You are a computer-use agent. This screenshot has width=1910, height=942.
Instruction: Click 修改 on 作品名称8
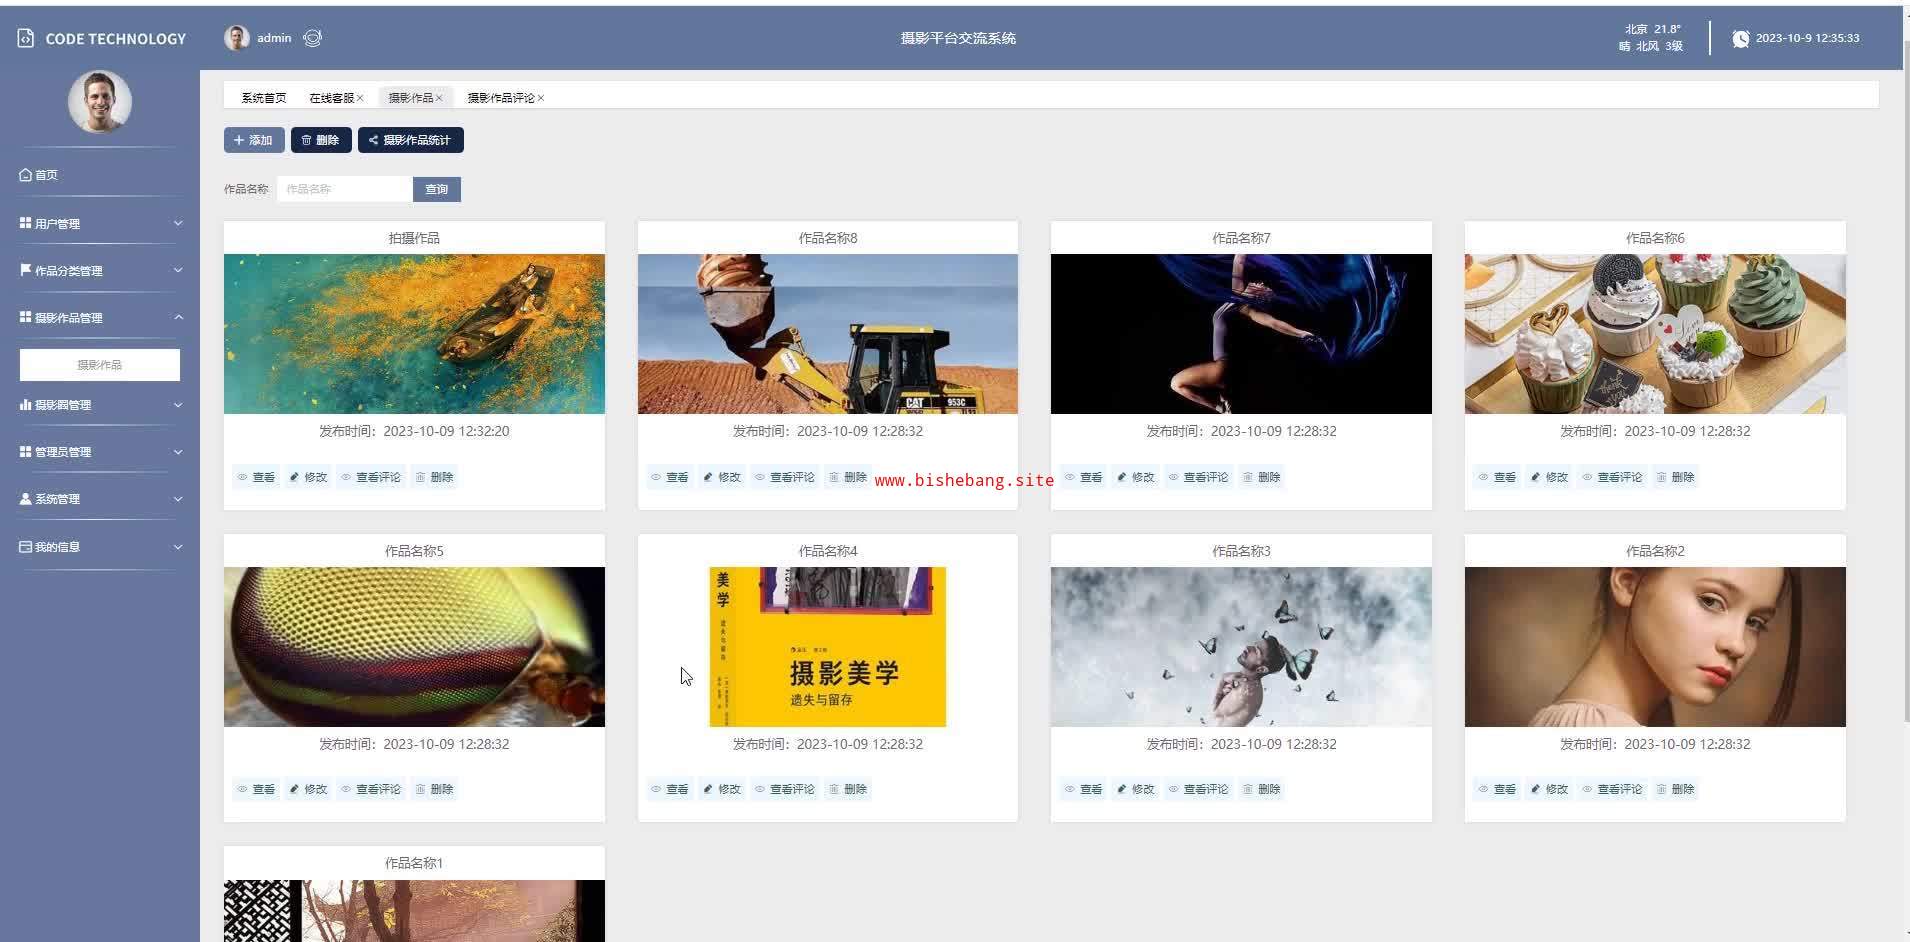click(x=722, y=477)
